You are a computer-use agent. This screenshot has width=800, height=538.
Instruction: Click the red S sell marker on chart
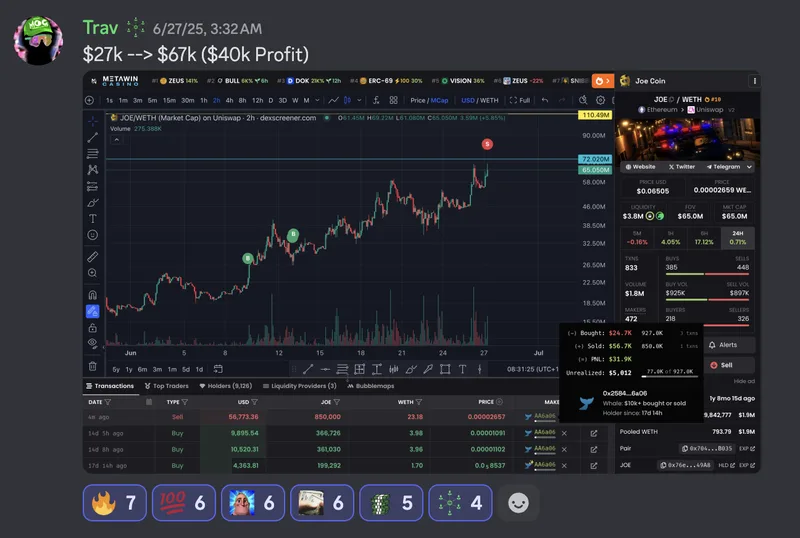pyautogui.click(x=487, y=144)
